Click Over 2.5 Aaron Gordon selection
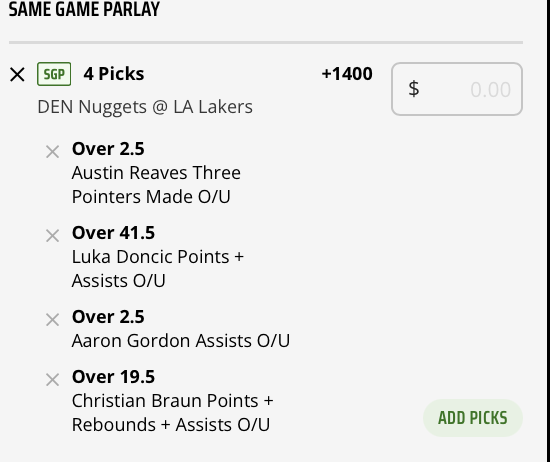 click(108, 317)
